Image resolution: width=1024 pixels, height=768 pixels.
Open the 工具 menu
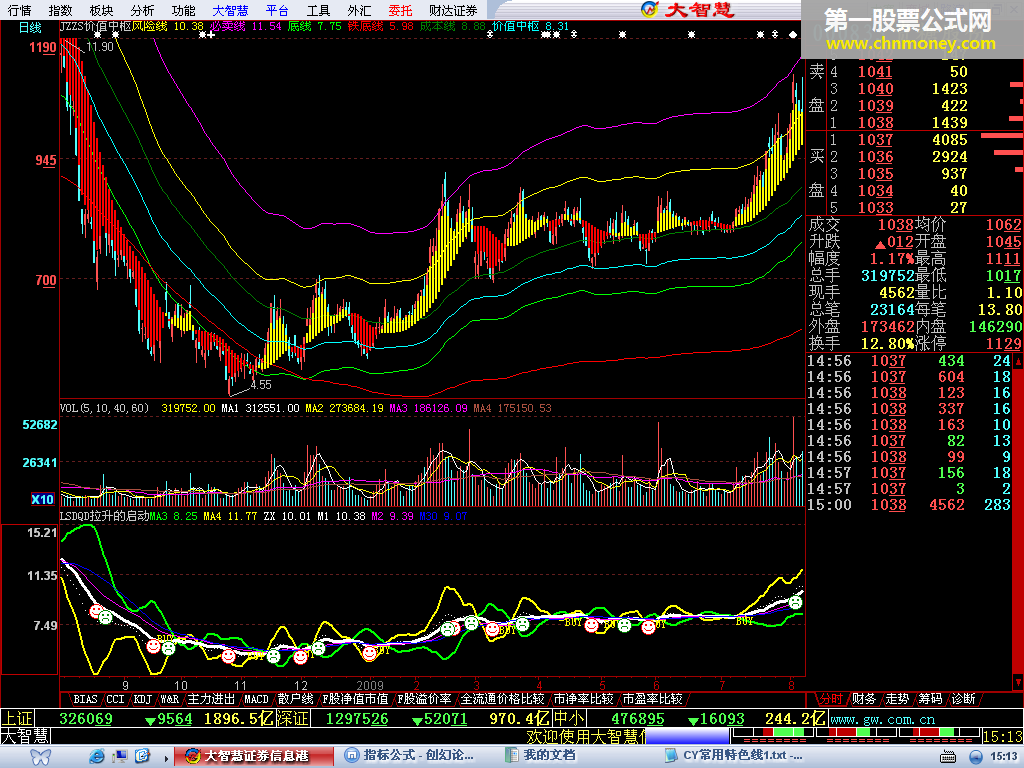tap(318, 10)
